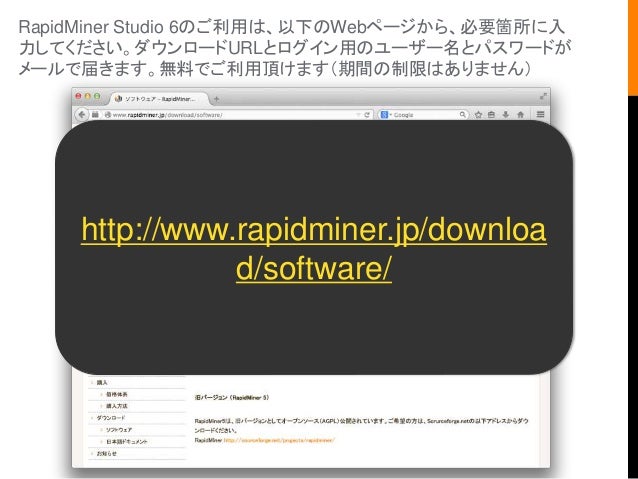Viewport: 638px width, 479px height.
Task: Open the yellow rapidminer.jp download link
Action: (x=314, y=248)
